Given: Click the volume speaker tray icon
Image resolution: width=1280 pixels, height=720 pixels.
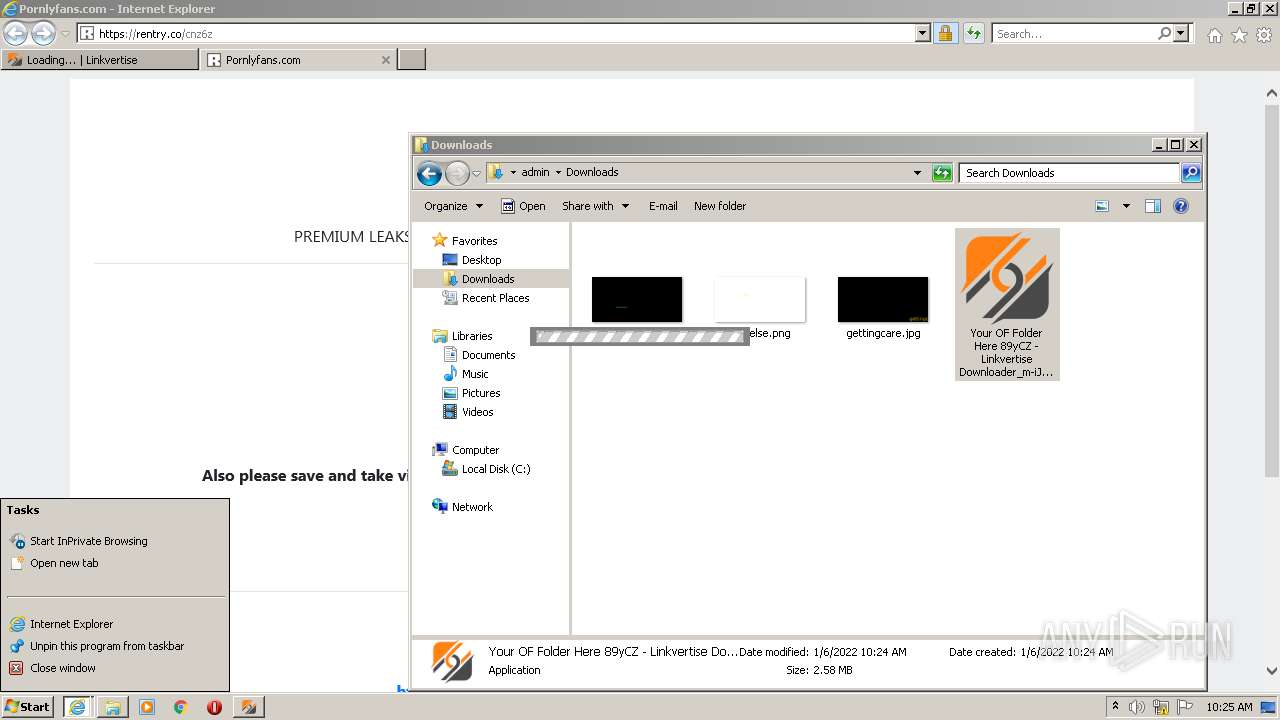Looking at the screenshot, I should [x=1137, y=707].
